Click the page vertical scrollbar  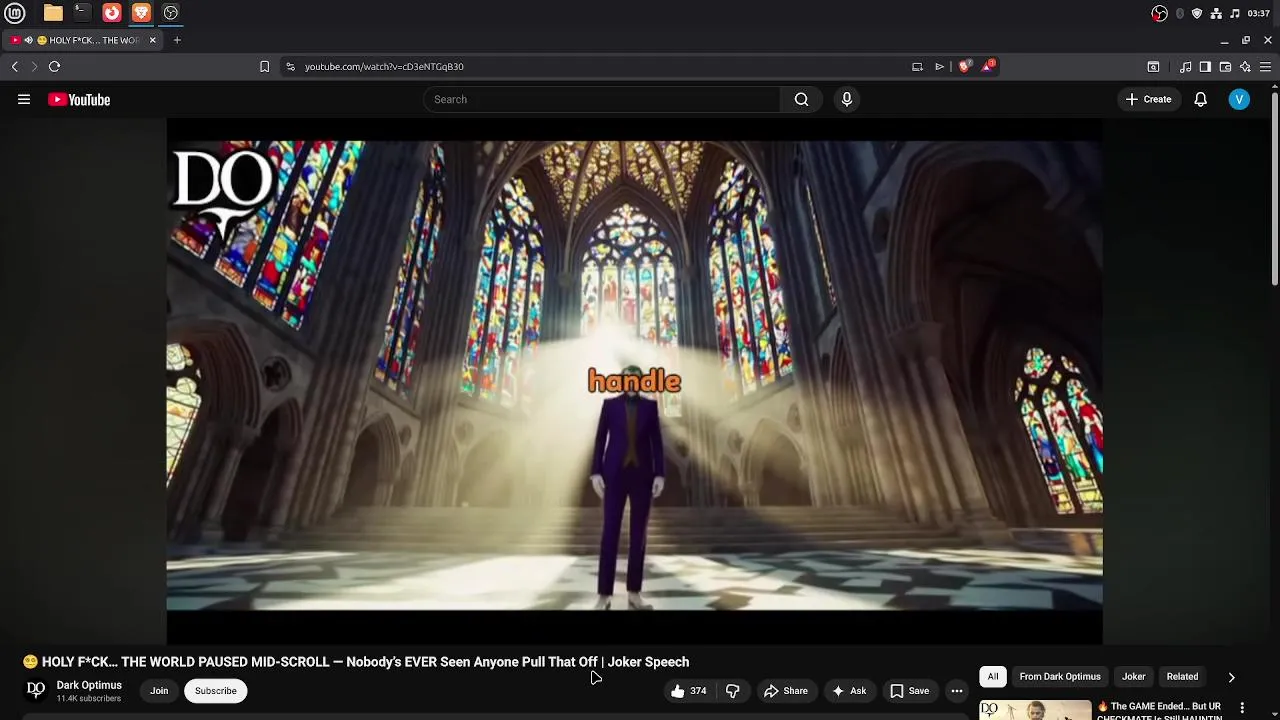[x=1274, y=187]
